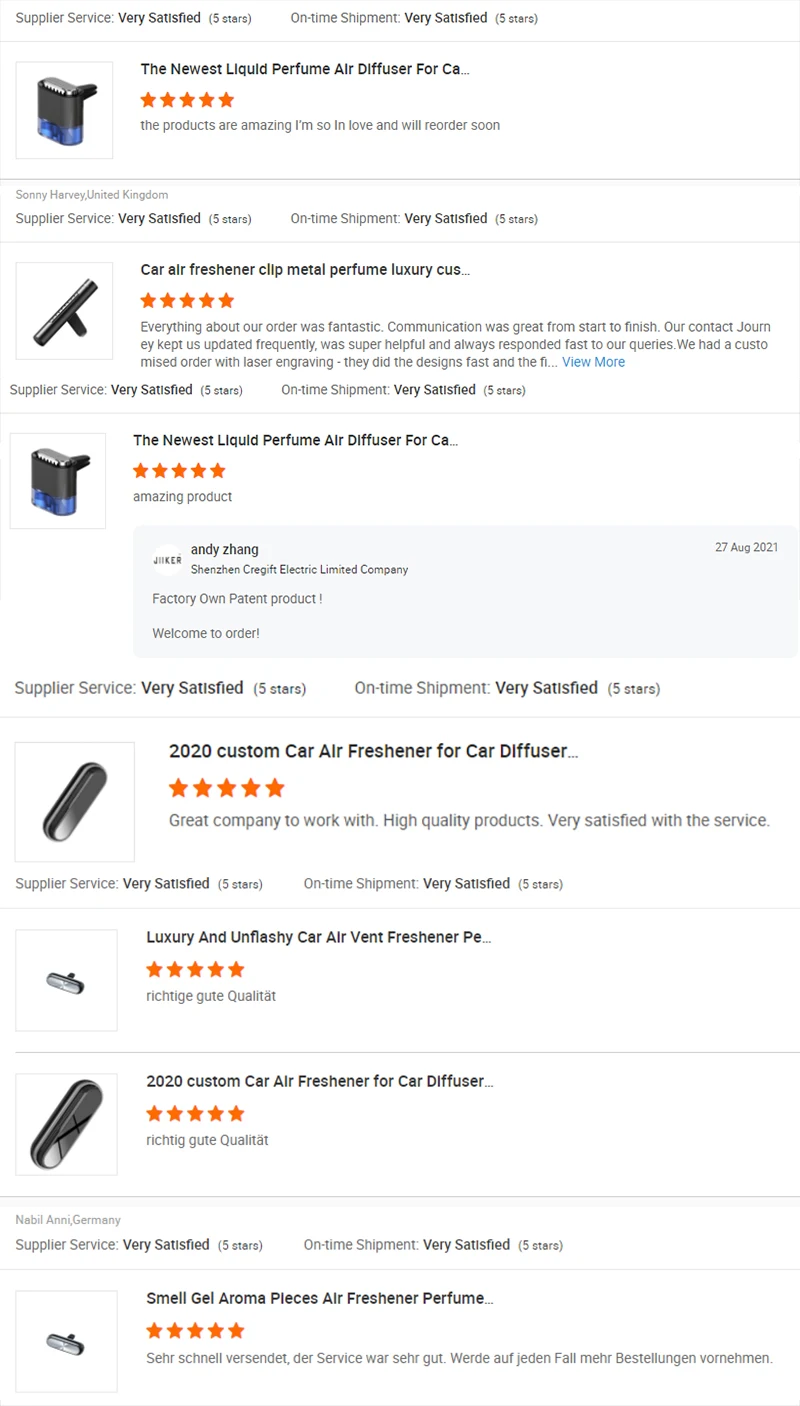
Task: Click the large '2020 custom Car Air Freshener' heading
Action: pyautogui.click(x=373, y=751)
